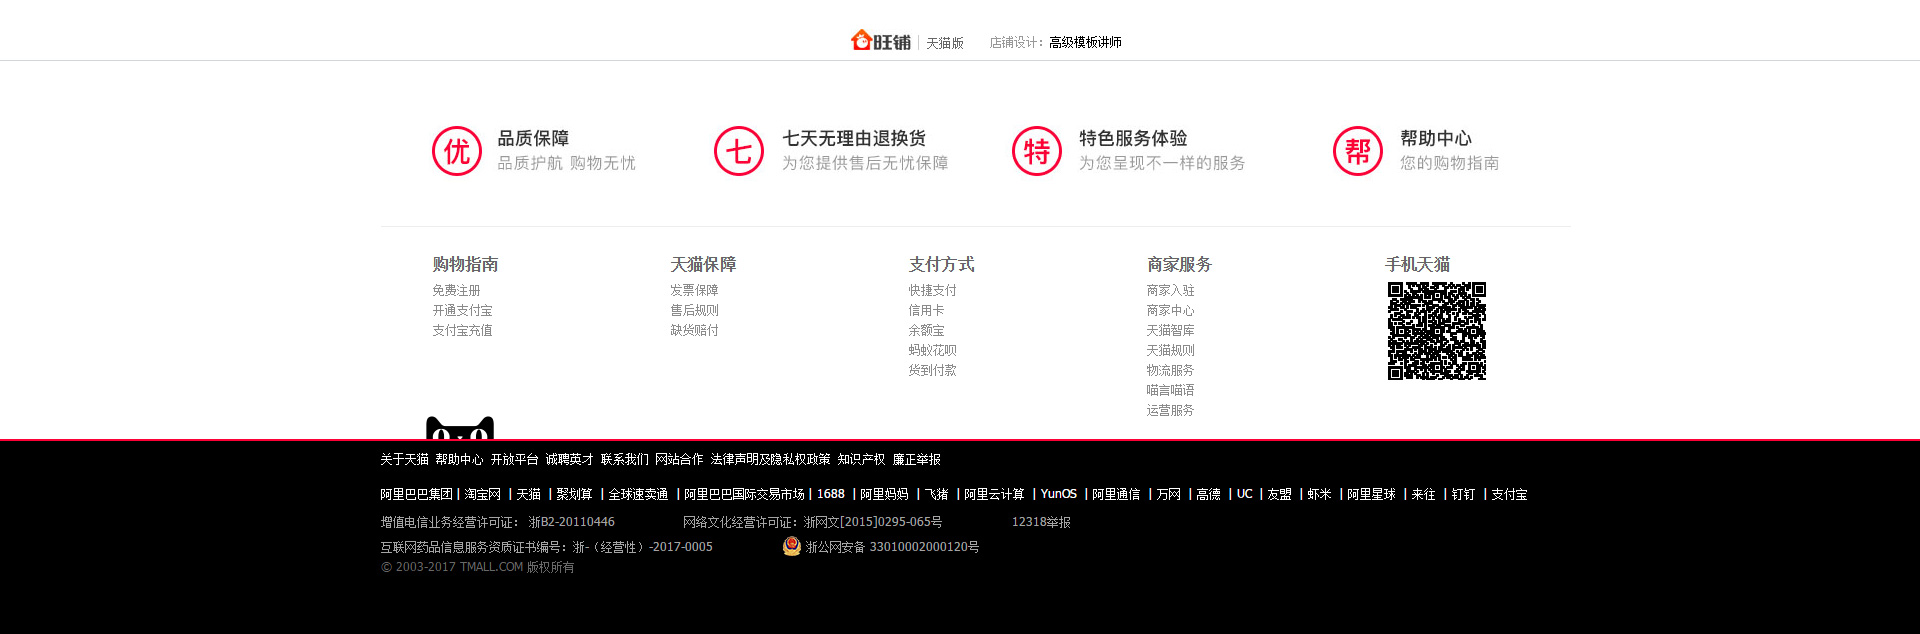This screenshot has width=1920, height=634.
Task: Open the 免费注册 link
Action: (456, 290)
